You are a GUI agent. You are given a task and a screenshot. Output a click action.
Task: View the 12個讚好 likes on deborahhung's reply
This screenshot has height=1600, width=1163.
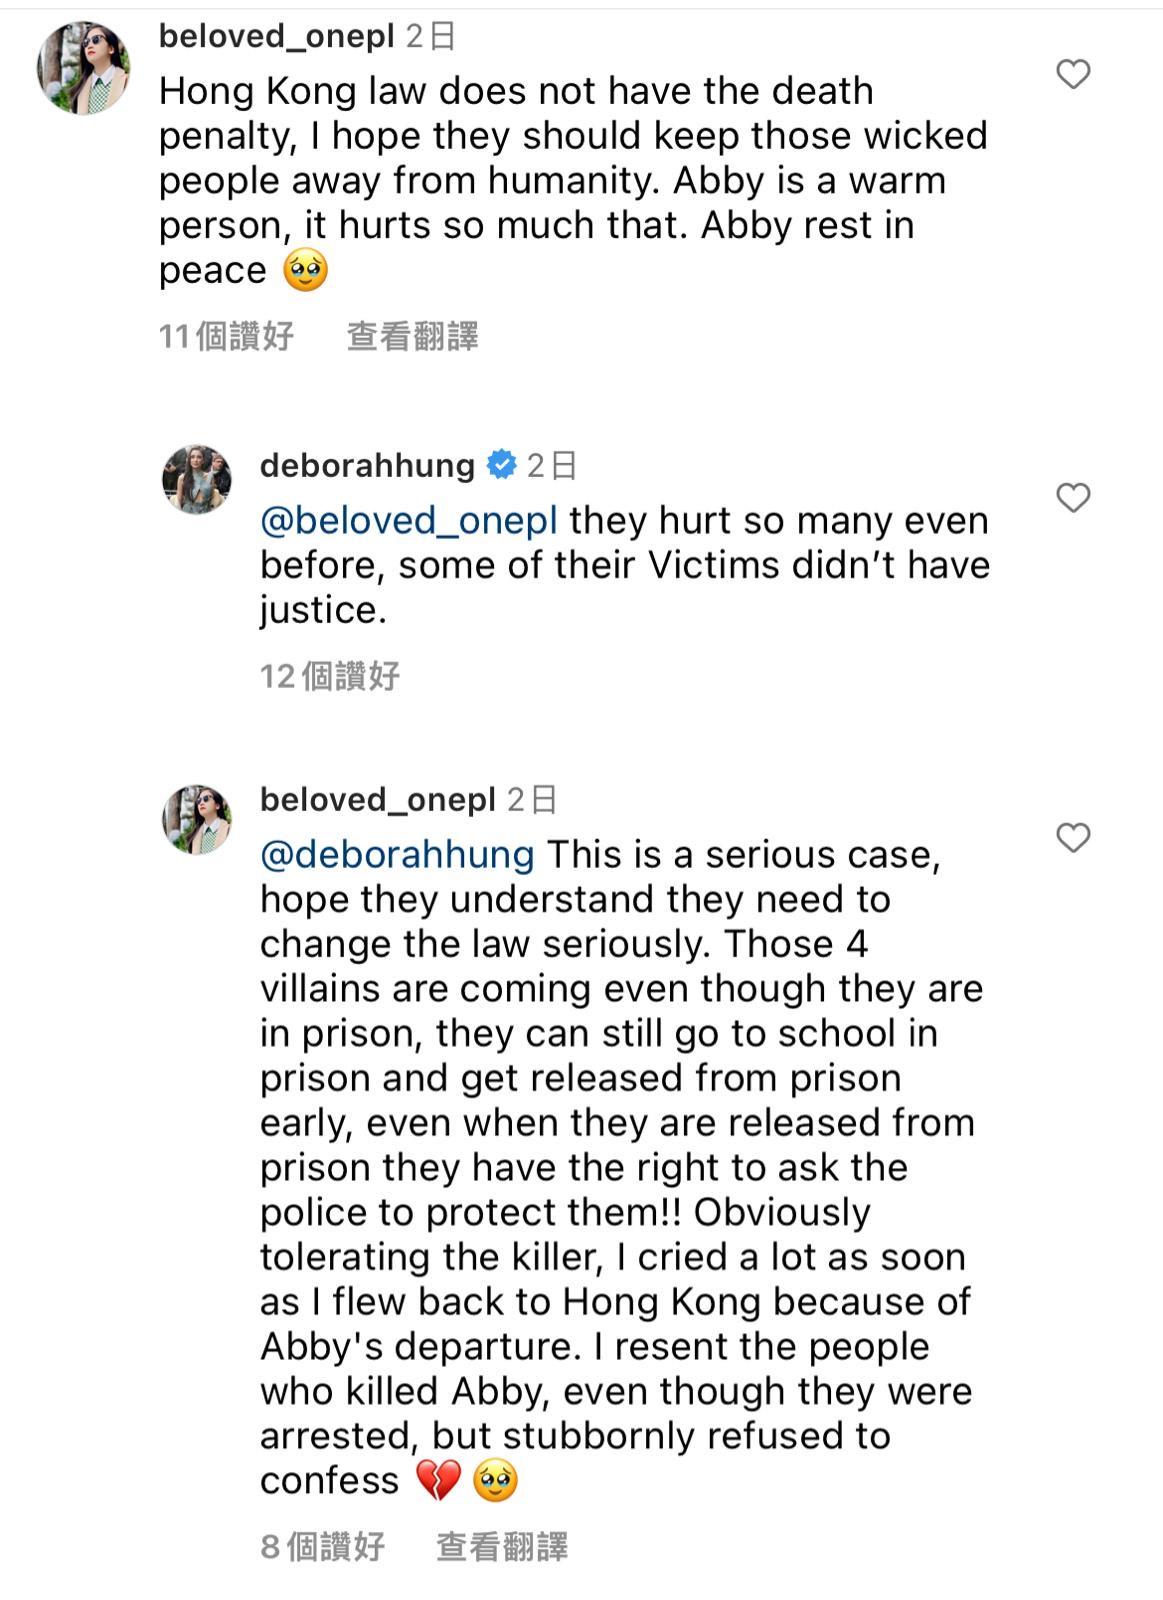coord(330,676)
